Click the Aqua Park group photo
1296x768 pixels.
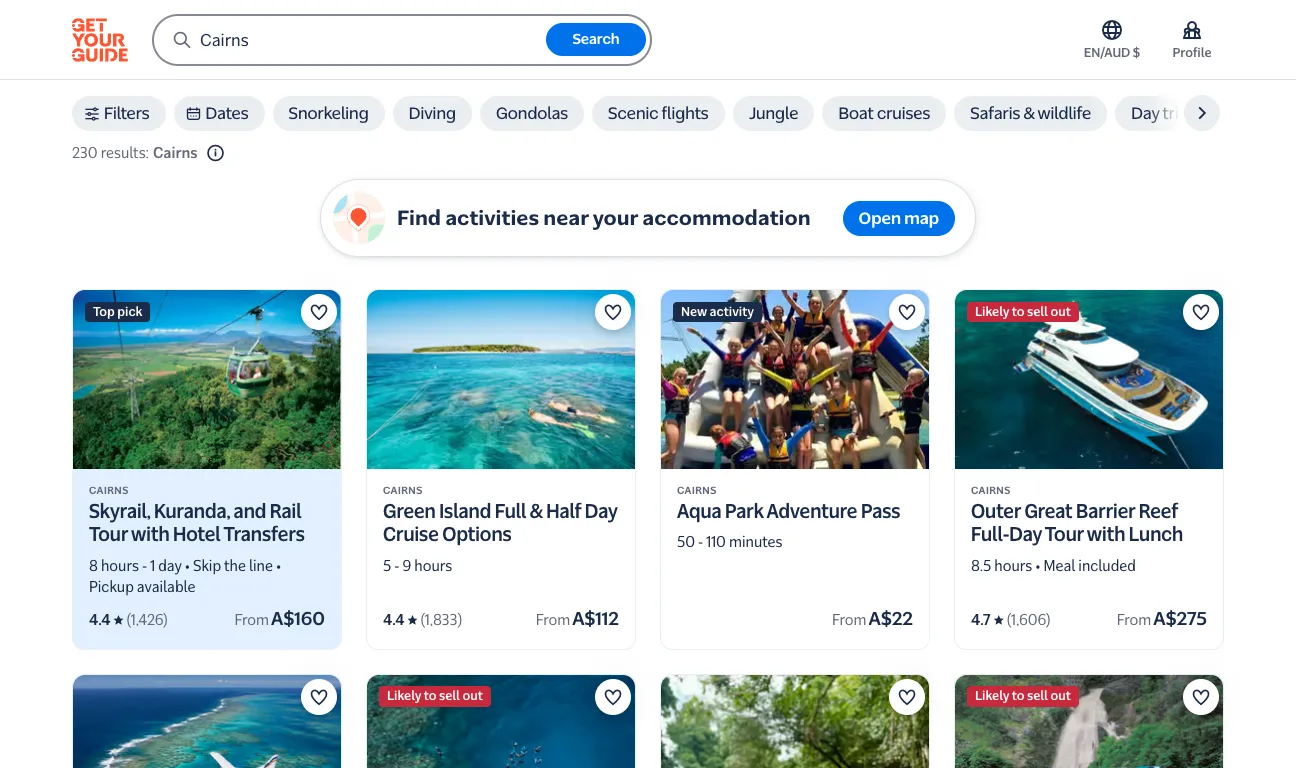795,380
